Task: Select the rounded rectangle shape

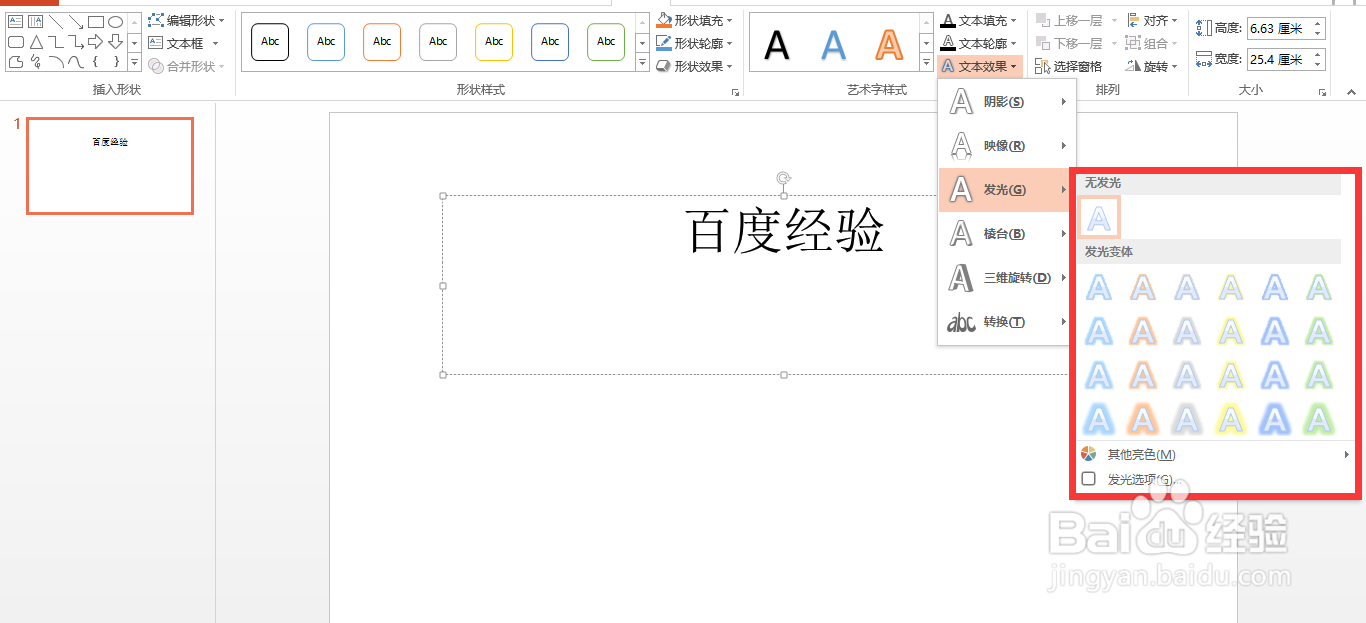Action: [x=16, y=42]
